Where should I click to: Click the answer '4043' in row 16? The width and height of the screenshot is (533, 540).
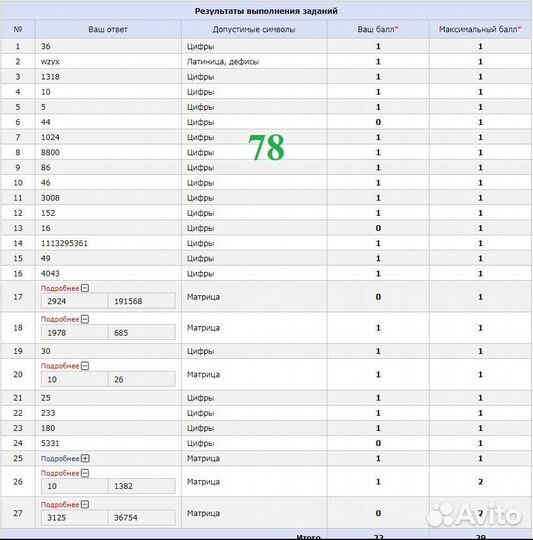point(50,273)
